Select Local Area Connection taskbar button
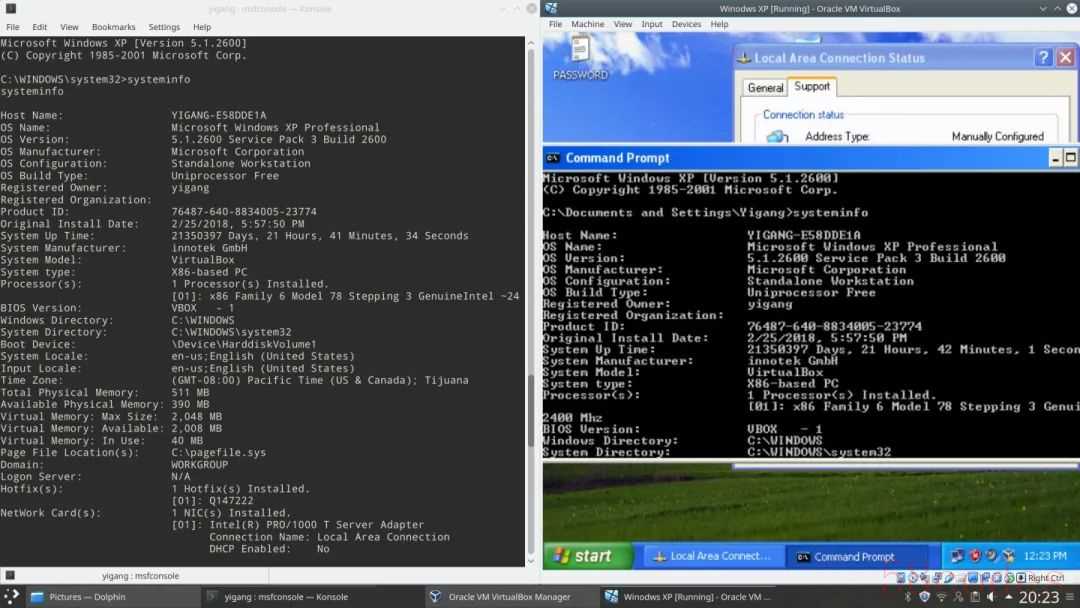Image resolution: width=1080 pixels, height=608 pixels. [x=714, y=556]
